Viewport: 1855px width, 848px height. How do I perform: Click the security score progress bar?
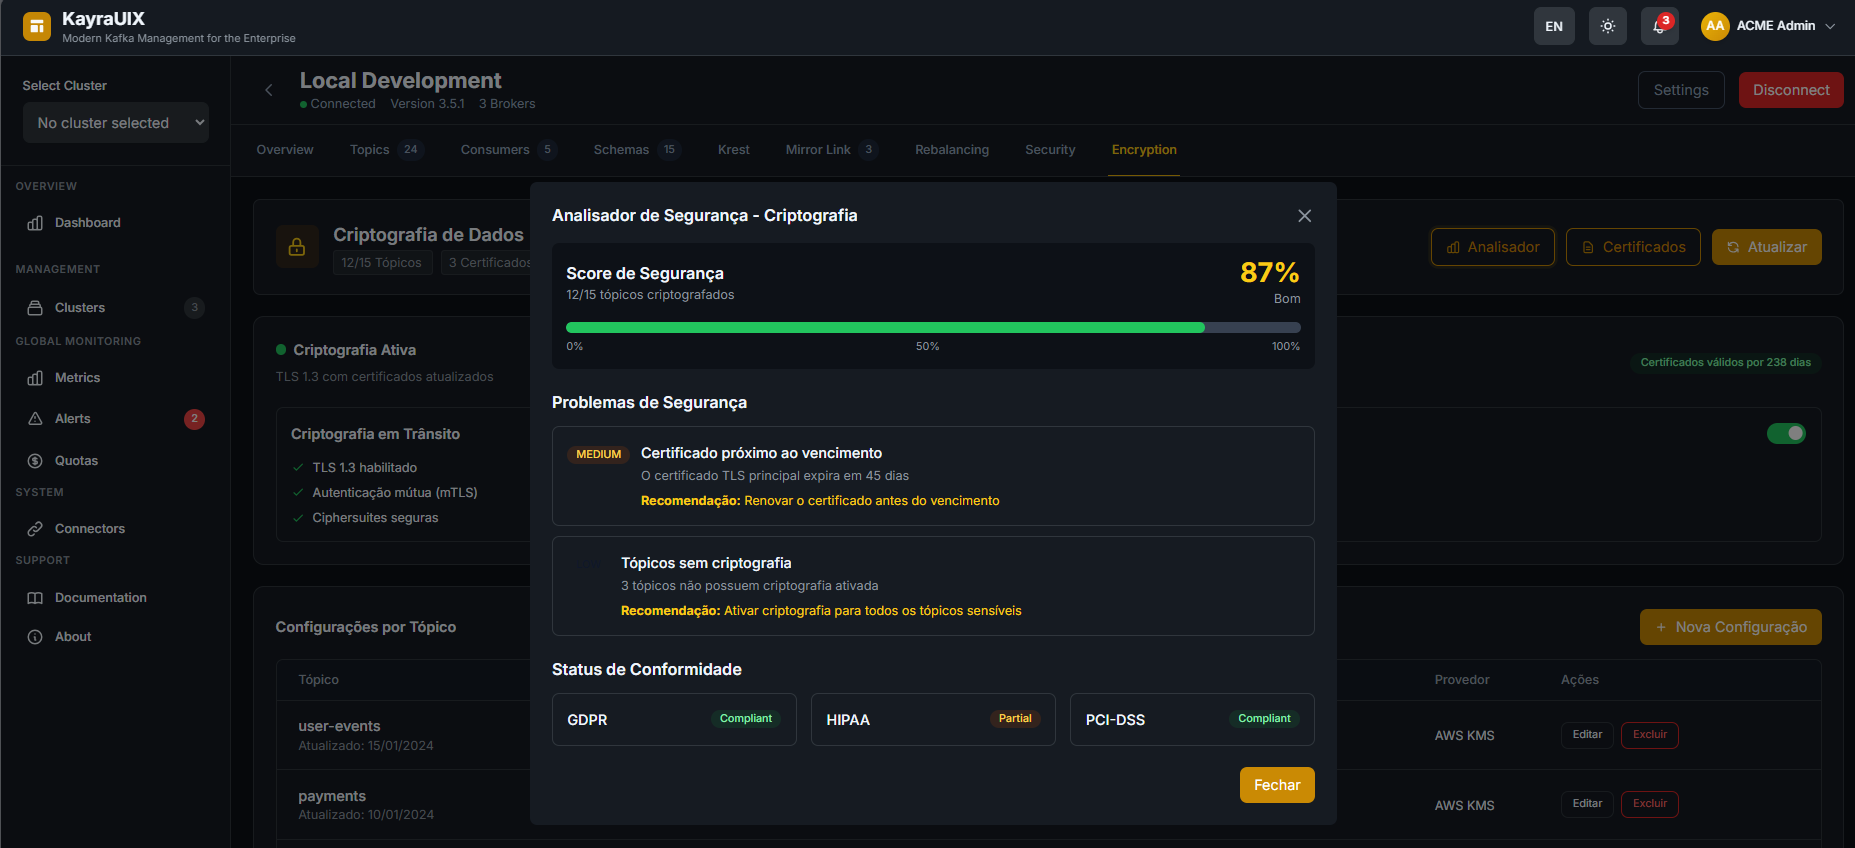click(x=933, y=327)
